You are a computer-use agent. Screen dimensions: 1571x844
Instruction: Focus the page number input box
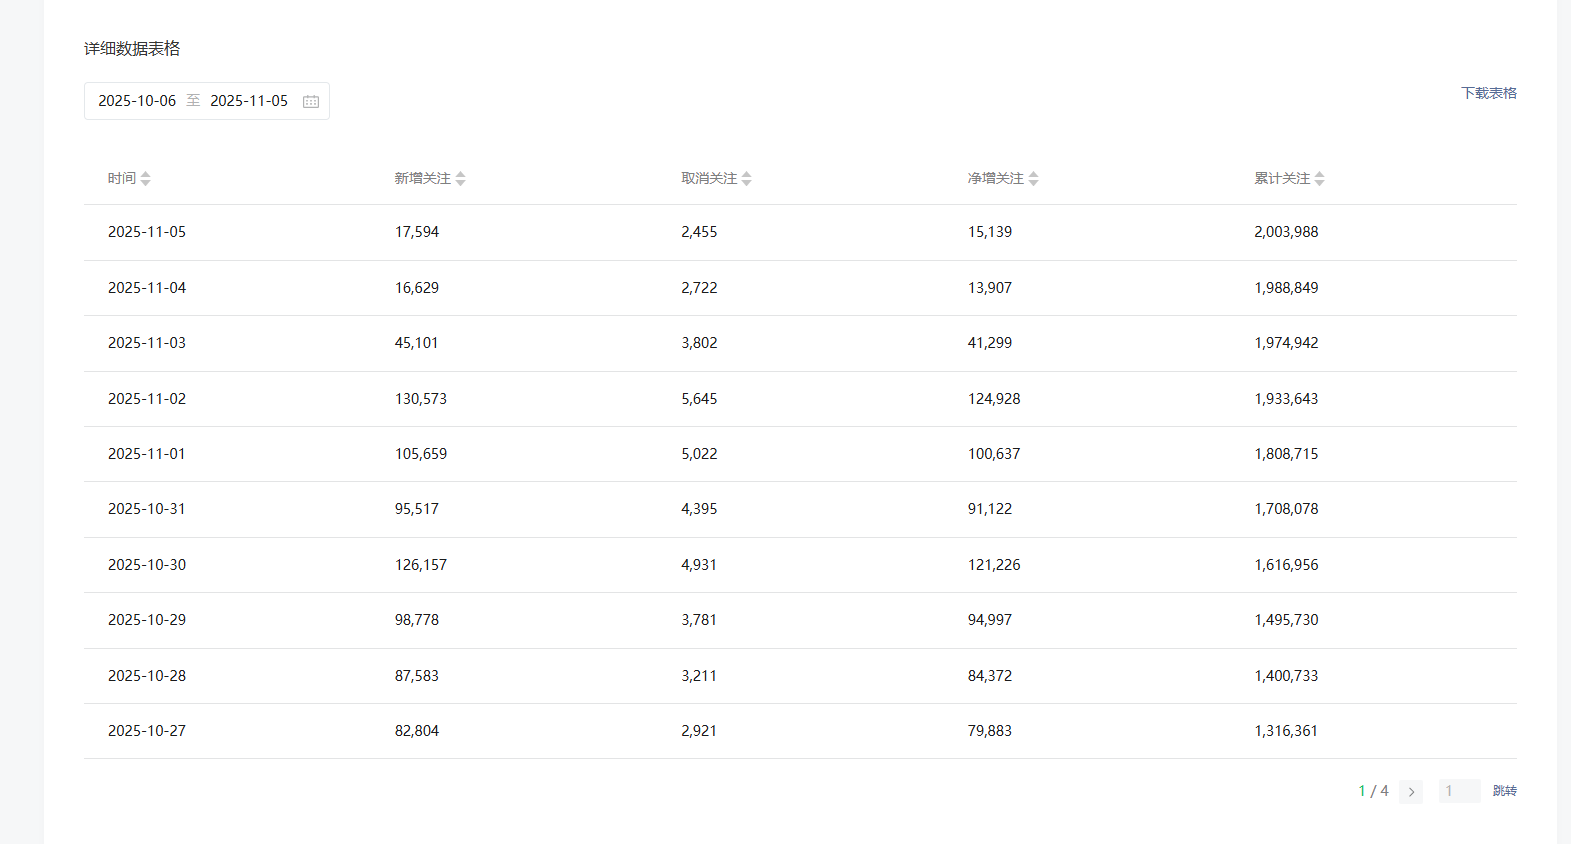pyautogui.click(x=1459, y=791)
